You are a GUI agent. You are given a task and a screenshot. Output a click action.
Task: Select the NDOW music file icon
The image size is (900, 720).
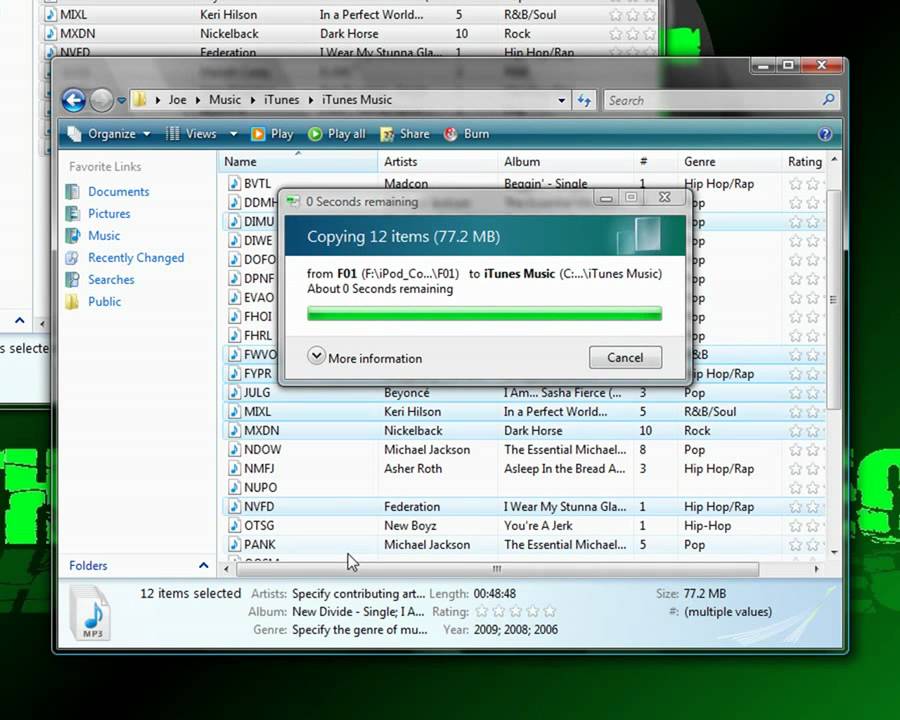[234, 450]
